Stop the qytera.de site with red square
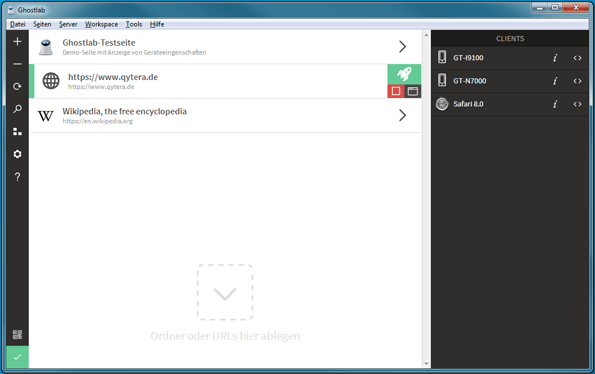595x374 pixels. click(396, 91)
